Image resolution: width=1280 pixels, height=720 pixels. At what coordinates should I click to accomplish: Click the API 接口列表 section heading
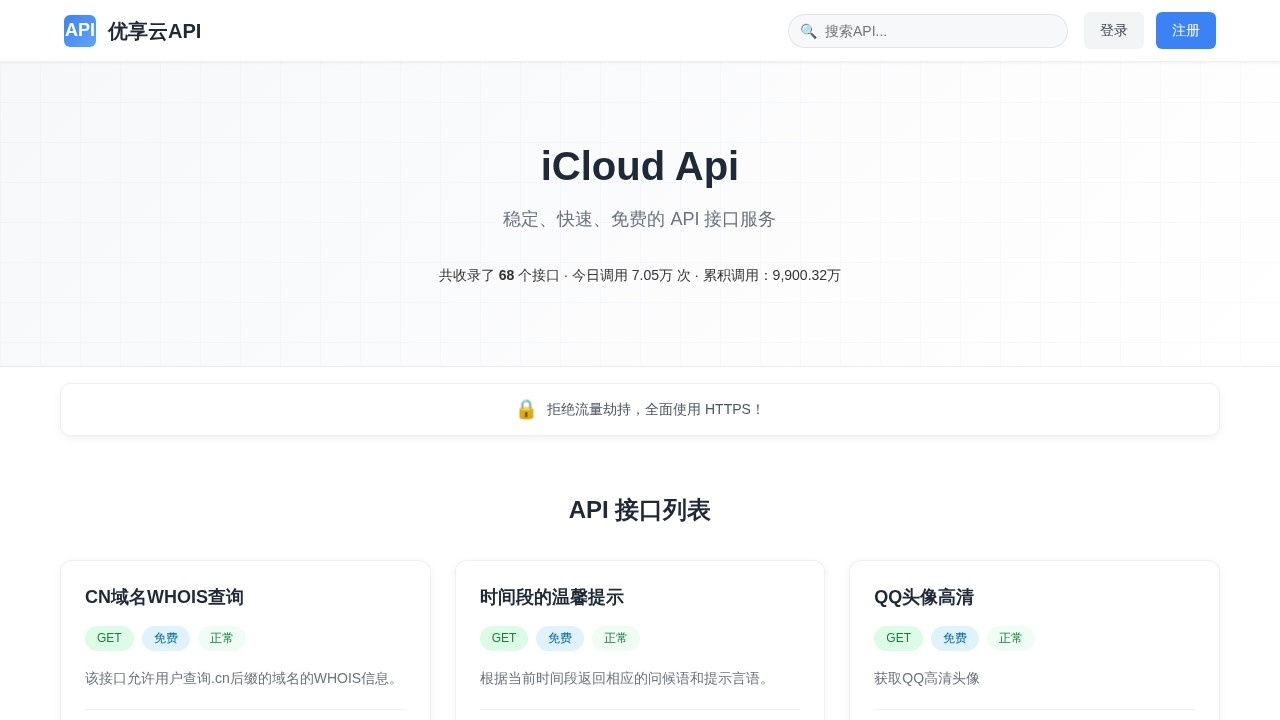point(640,510)
